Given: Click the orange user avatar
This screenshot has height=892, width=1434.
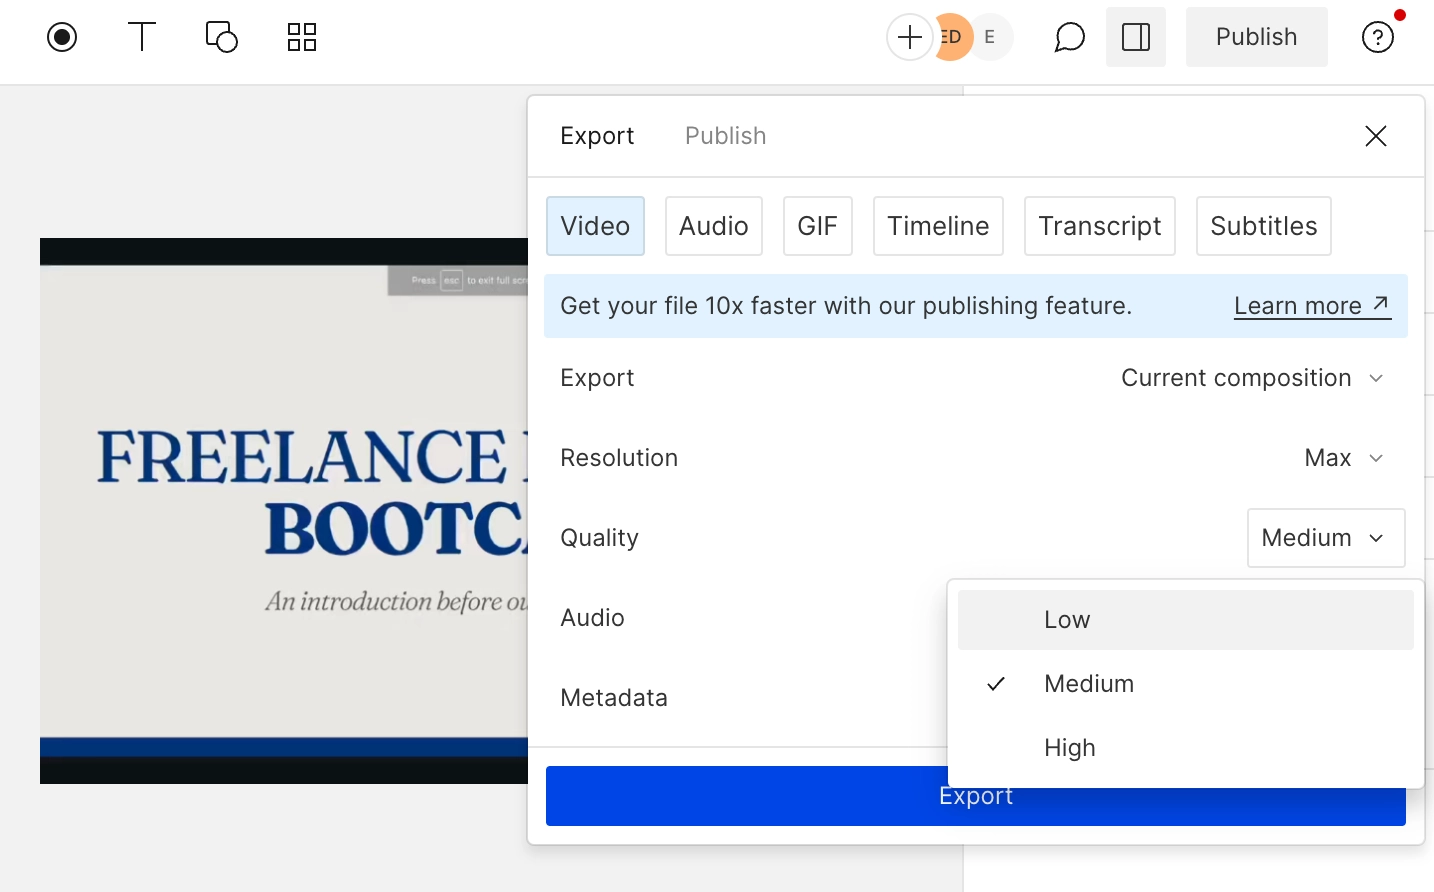Looking at the screenshot, I should pos(953,38).
